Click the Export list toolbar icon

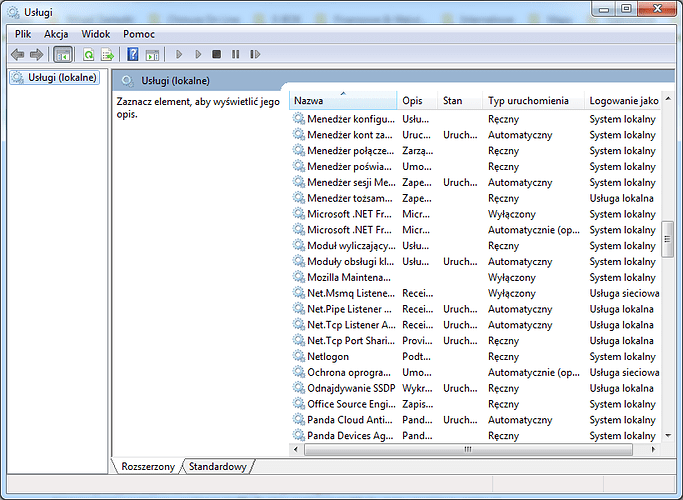(108, 54)
